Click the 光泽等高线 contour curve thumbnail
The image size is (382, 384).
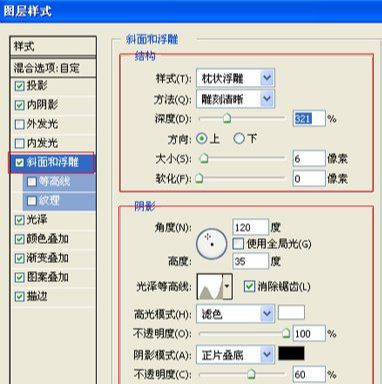click(x=210, y=286)
